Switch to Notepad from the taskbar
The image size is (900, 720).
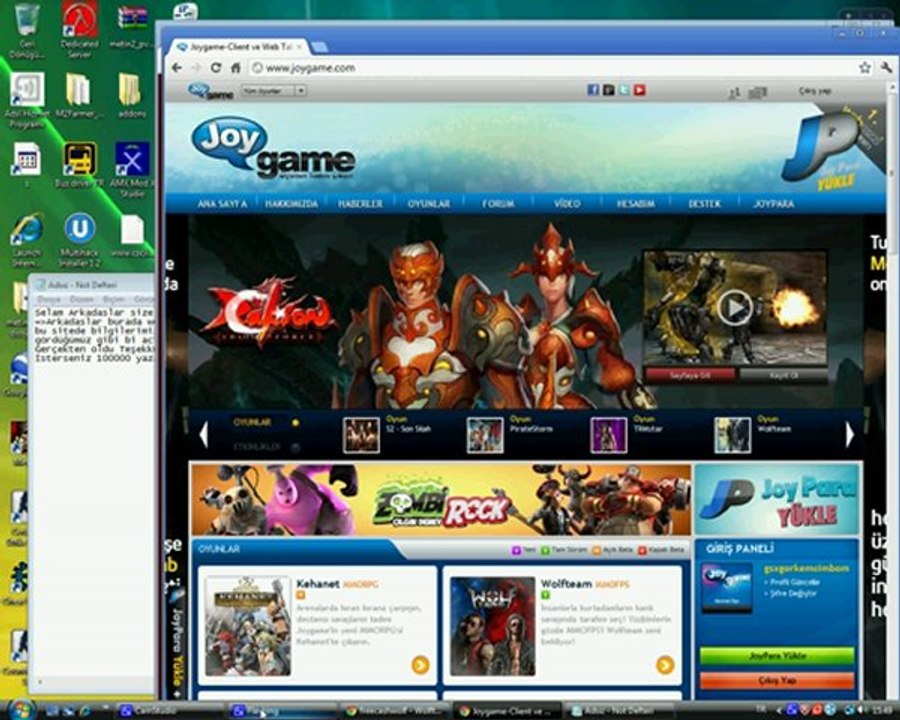619,711
